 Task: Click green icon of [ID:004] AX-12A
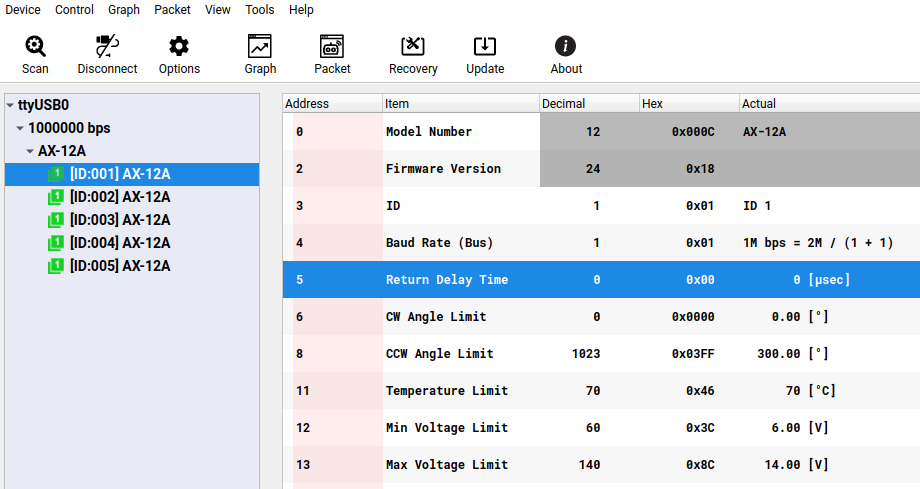(x=56, y=242)
